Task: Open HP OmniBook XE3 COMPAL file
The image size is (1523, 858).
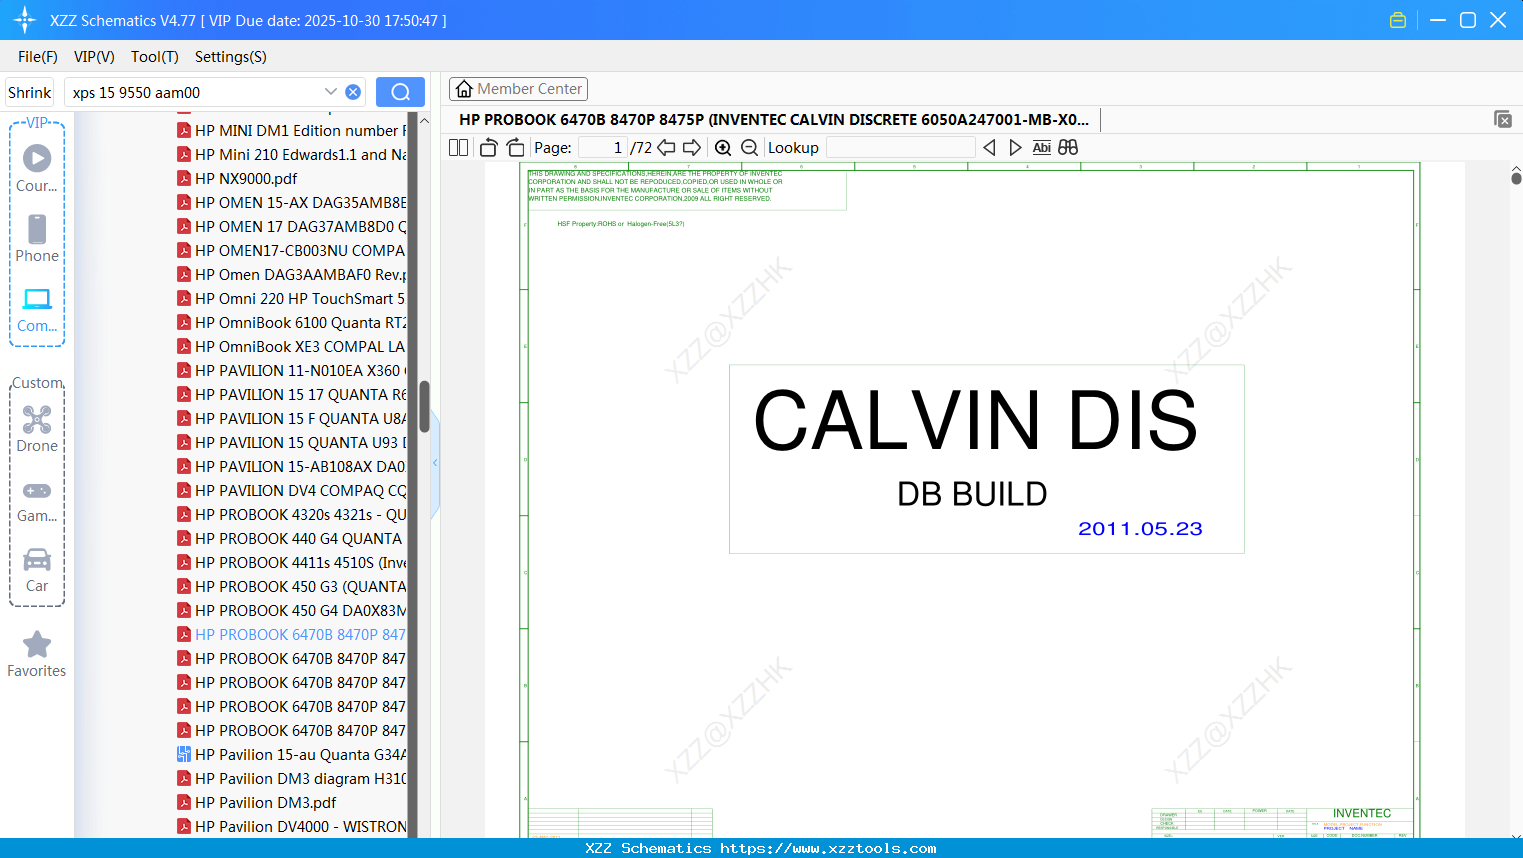Action: 291,347
